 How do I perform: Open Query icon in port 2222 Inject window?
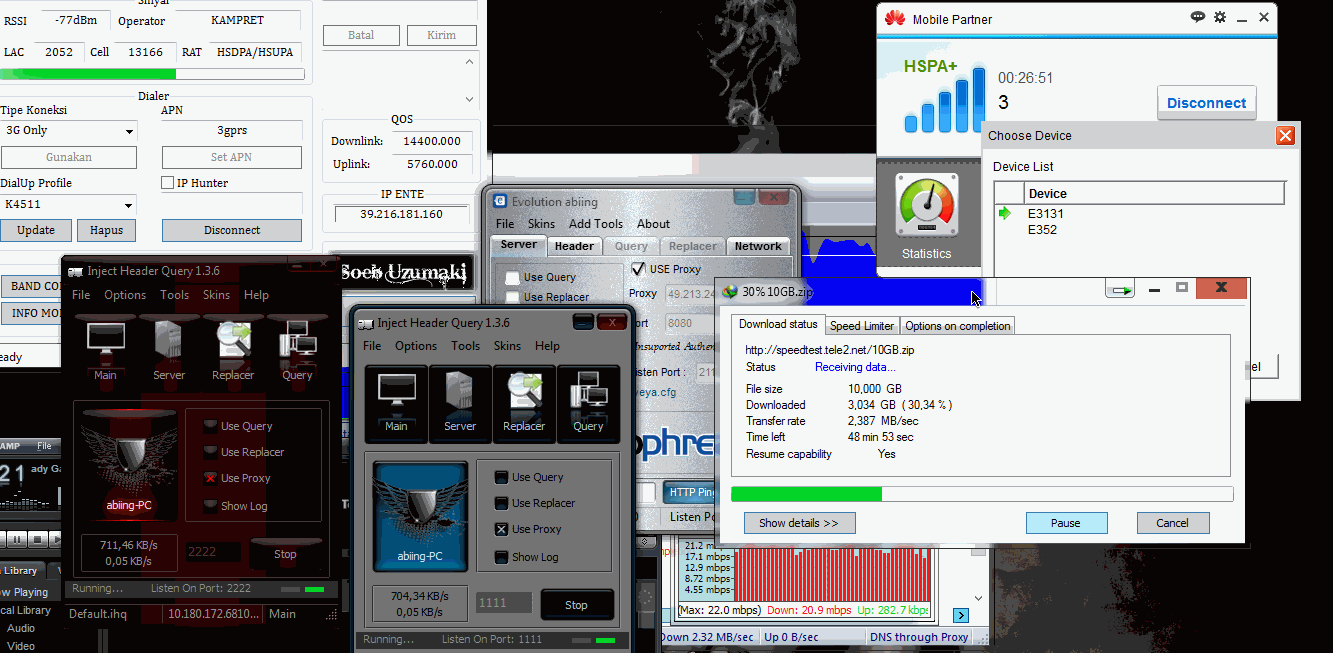pyautogui.click(x=297, y=346)
